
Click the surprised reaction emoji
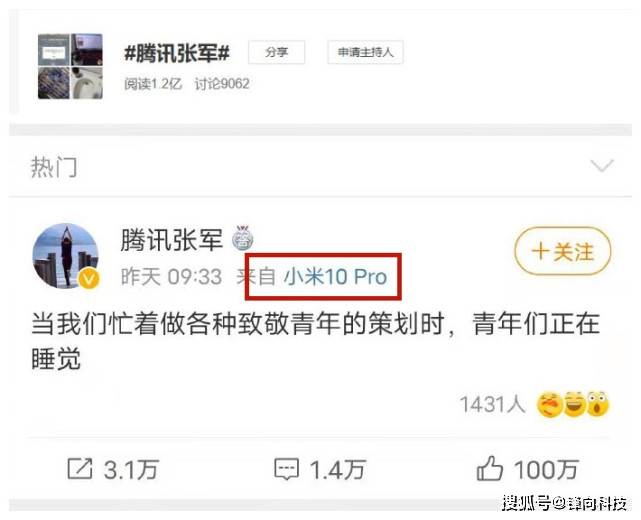598,404
